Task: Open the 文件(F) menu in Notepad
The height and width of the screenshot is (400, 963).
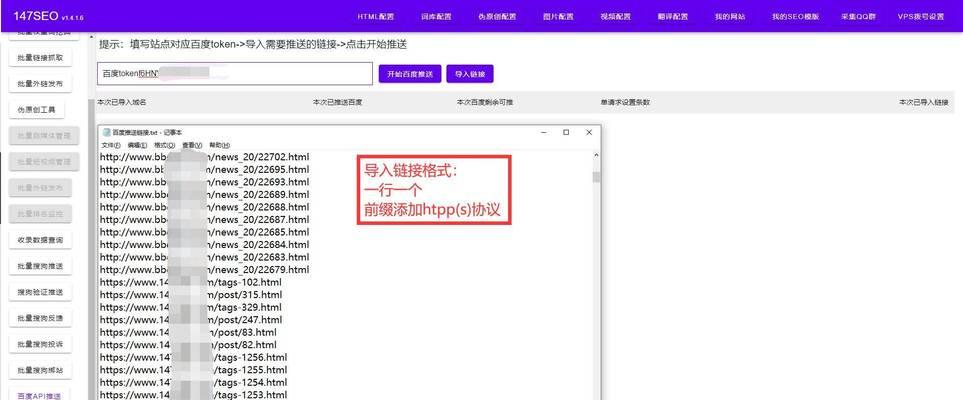Action: 111,145
